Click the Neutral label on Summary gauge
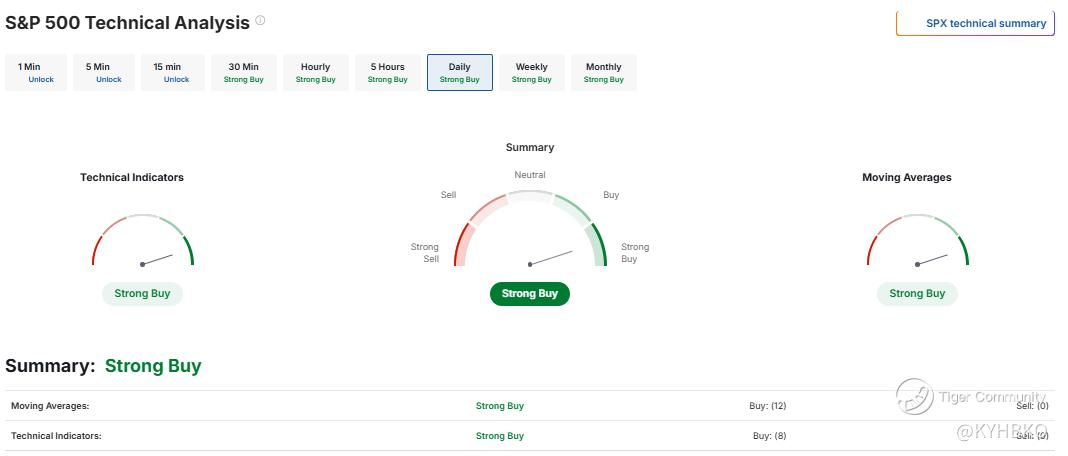 pyautogui.click(x=530, y=175)
